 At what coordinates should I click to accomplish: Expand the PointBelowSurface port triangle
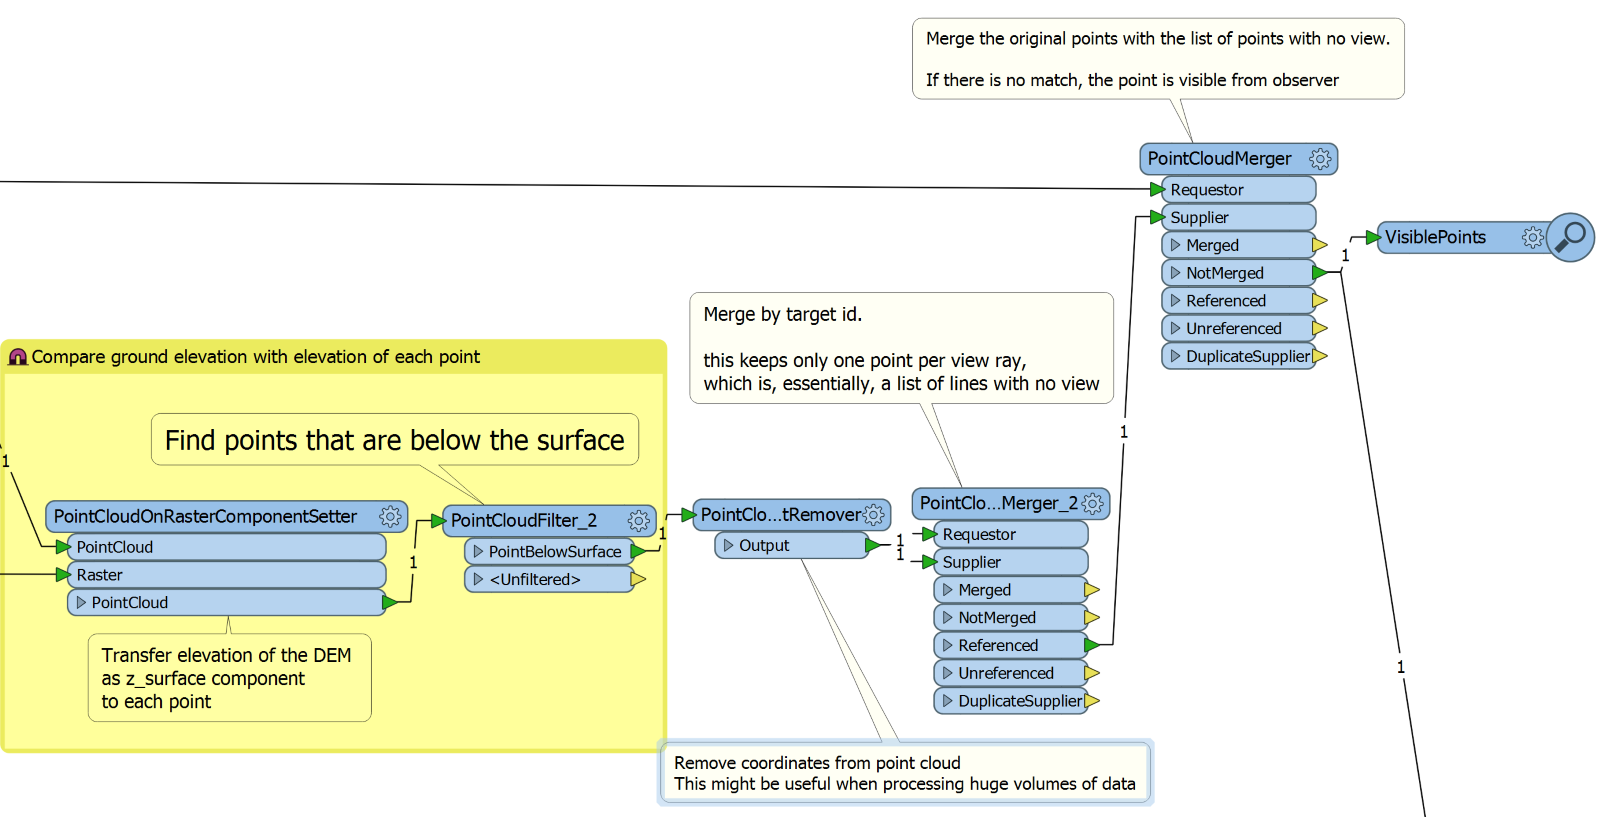coord(478,551)
